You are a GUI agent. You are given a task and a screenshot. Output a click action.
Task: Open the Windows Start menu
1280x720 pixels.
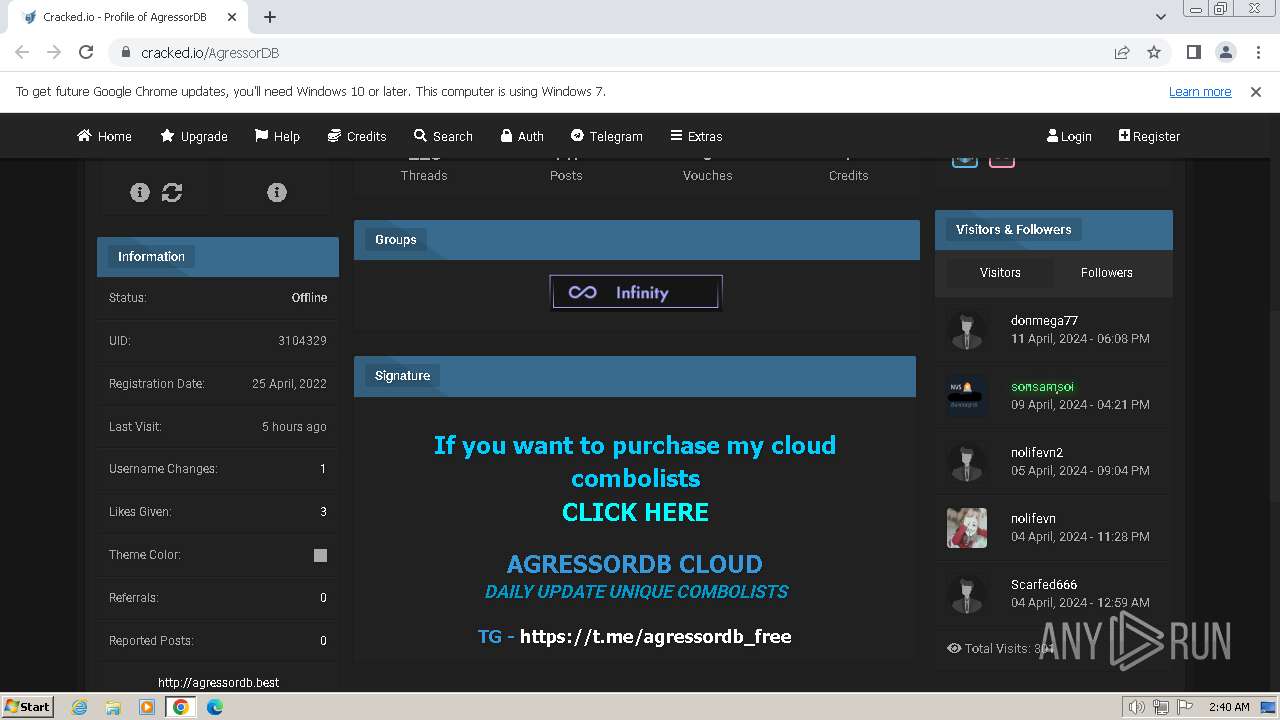click(28, 706)
